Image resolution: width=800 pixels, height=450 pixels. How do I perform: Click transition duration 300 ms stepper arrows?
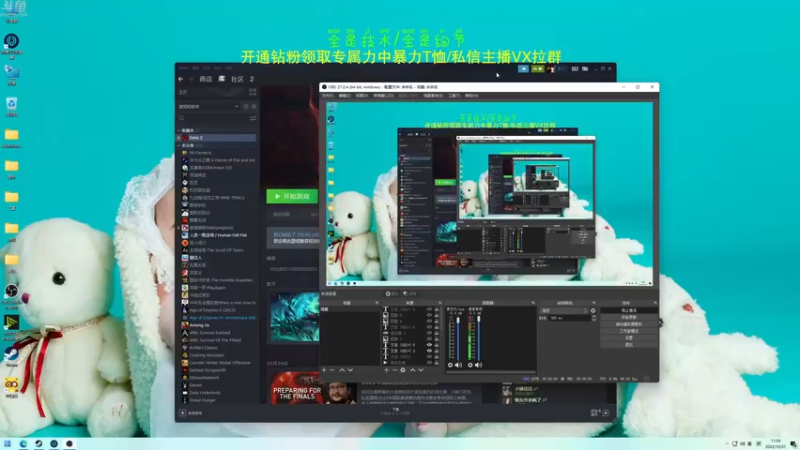coord(593,318)
